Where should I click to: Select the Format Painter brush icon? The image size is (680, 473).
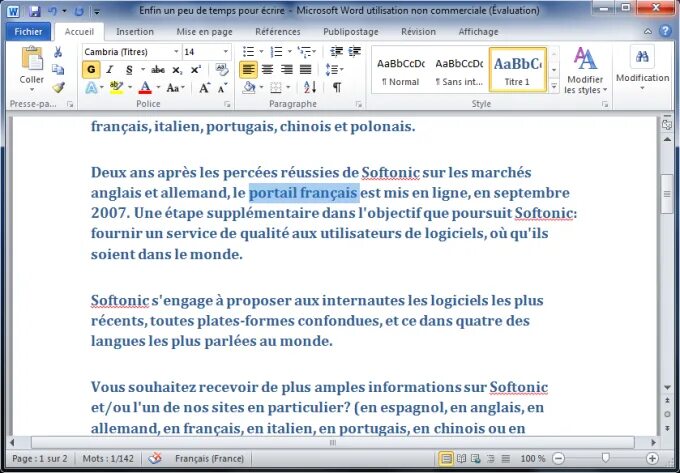[58, 88]
